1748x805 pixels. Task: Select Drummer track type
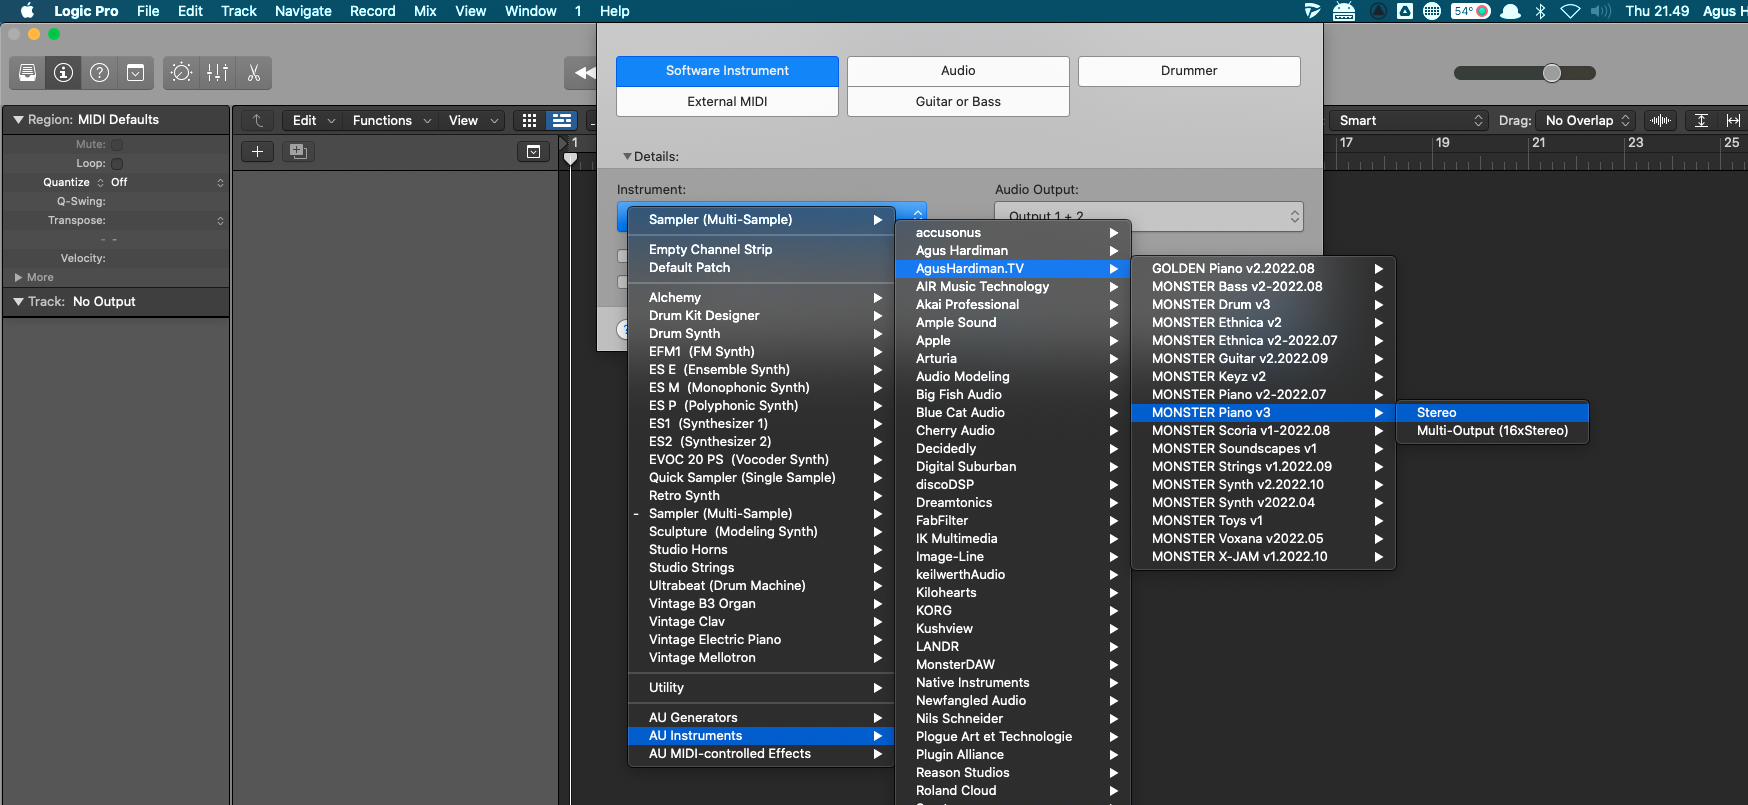(1189, 71)
